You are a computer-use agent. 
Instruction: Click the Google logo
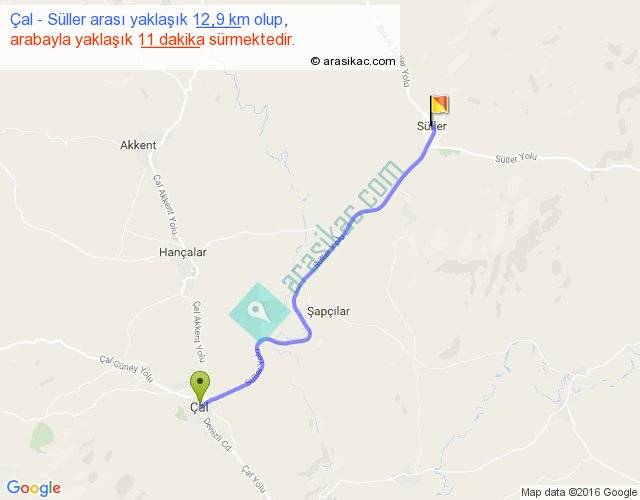tap(34, 488)
